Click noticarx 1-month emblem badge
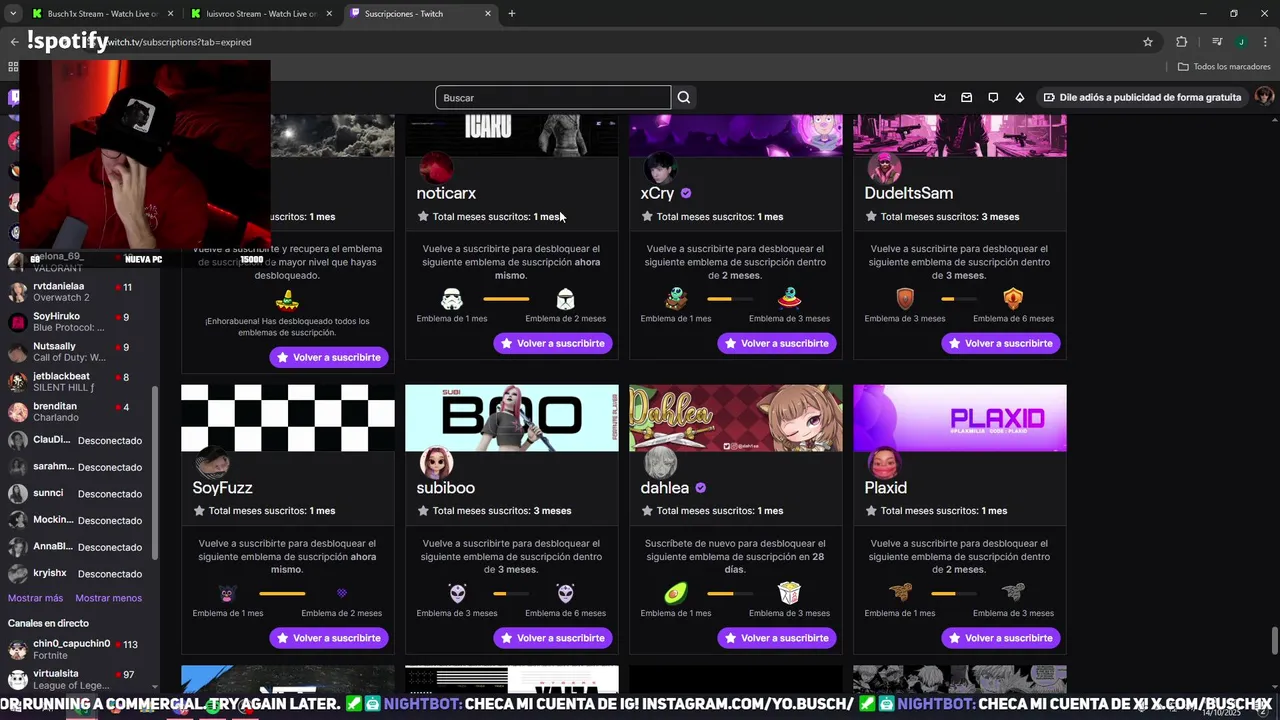This screenshot has width=1280, height=720. click(452, 298)
